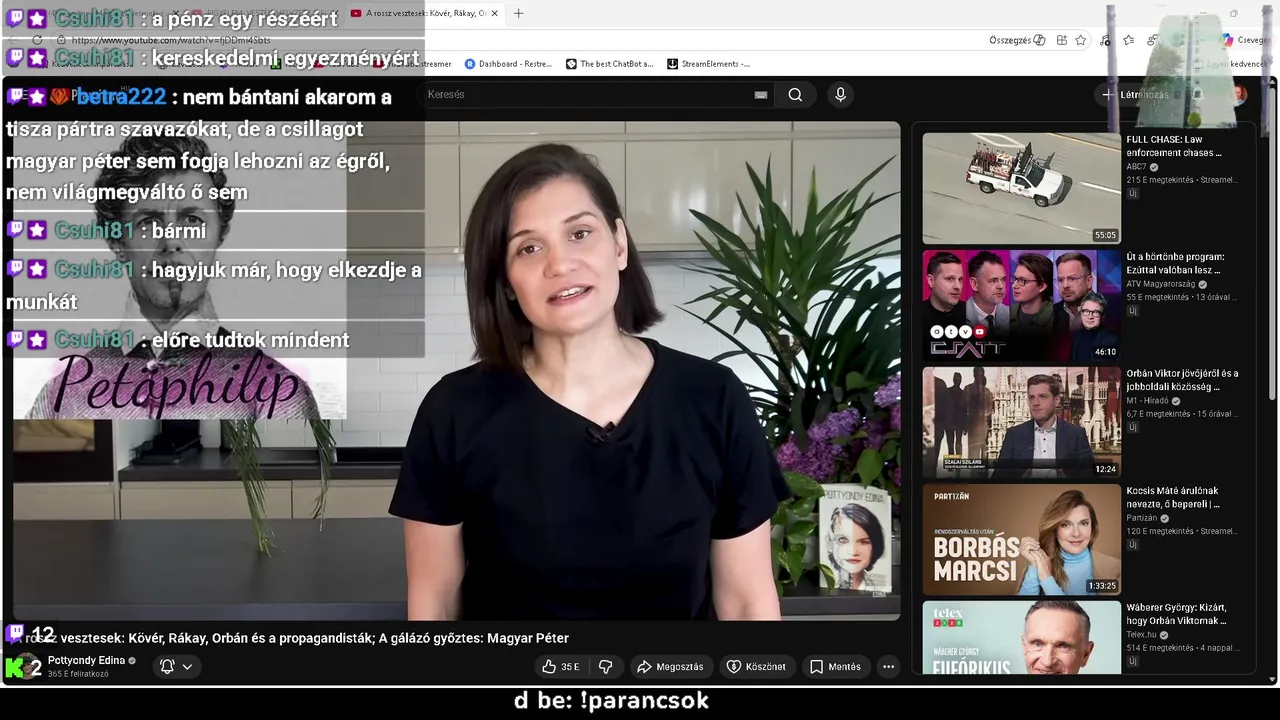Open Partizán Borbás Marcsi video thumbnail
1280x720 pixels.
pos(1021,539)
